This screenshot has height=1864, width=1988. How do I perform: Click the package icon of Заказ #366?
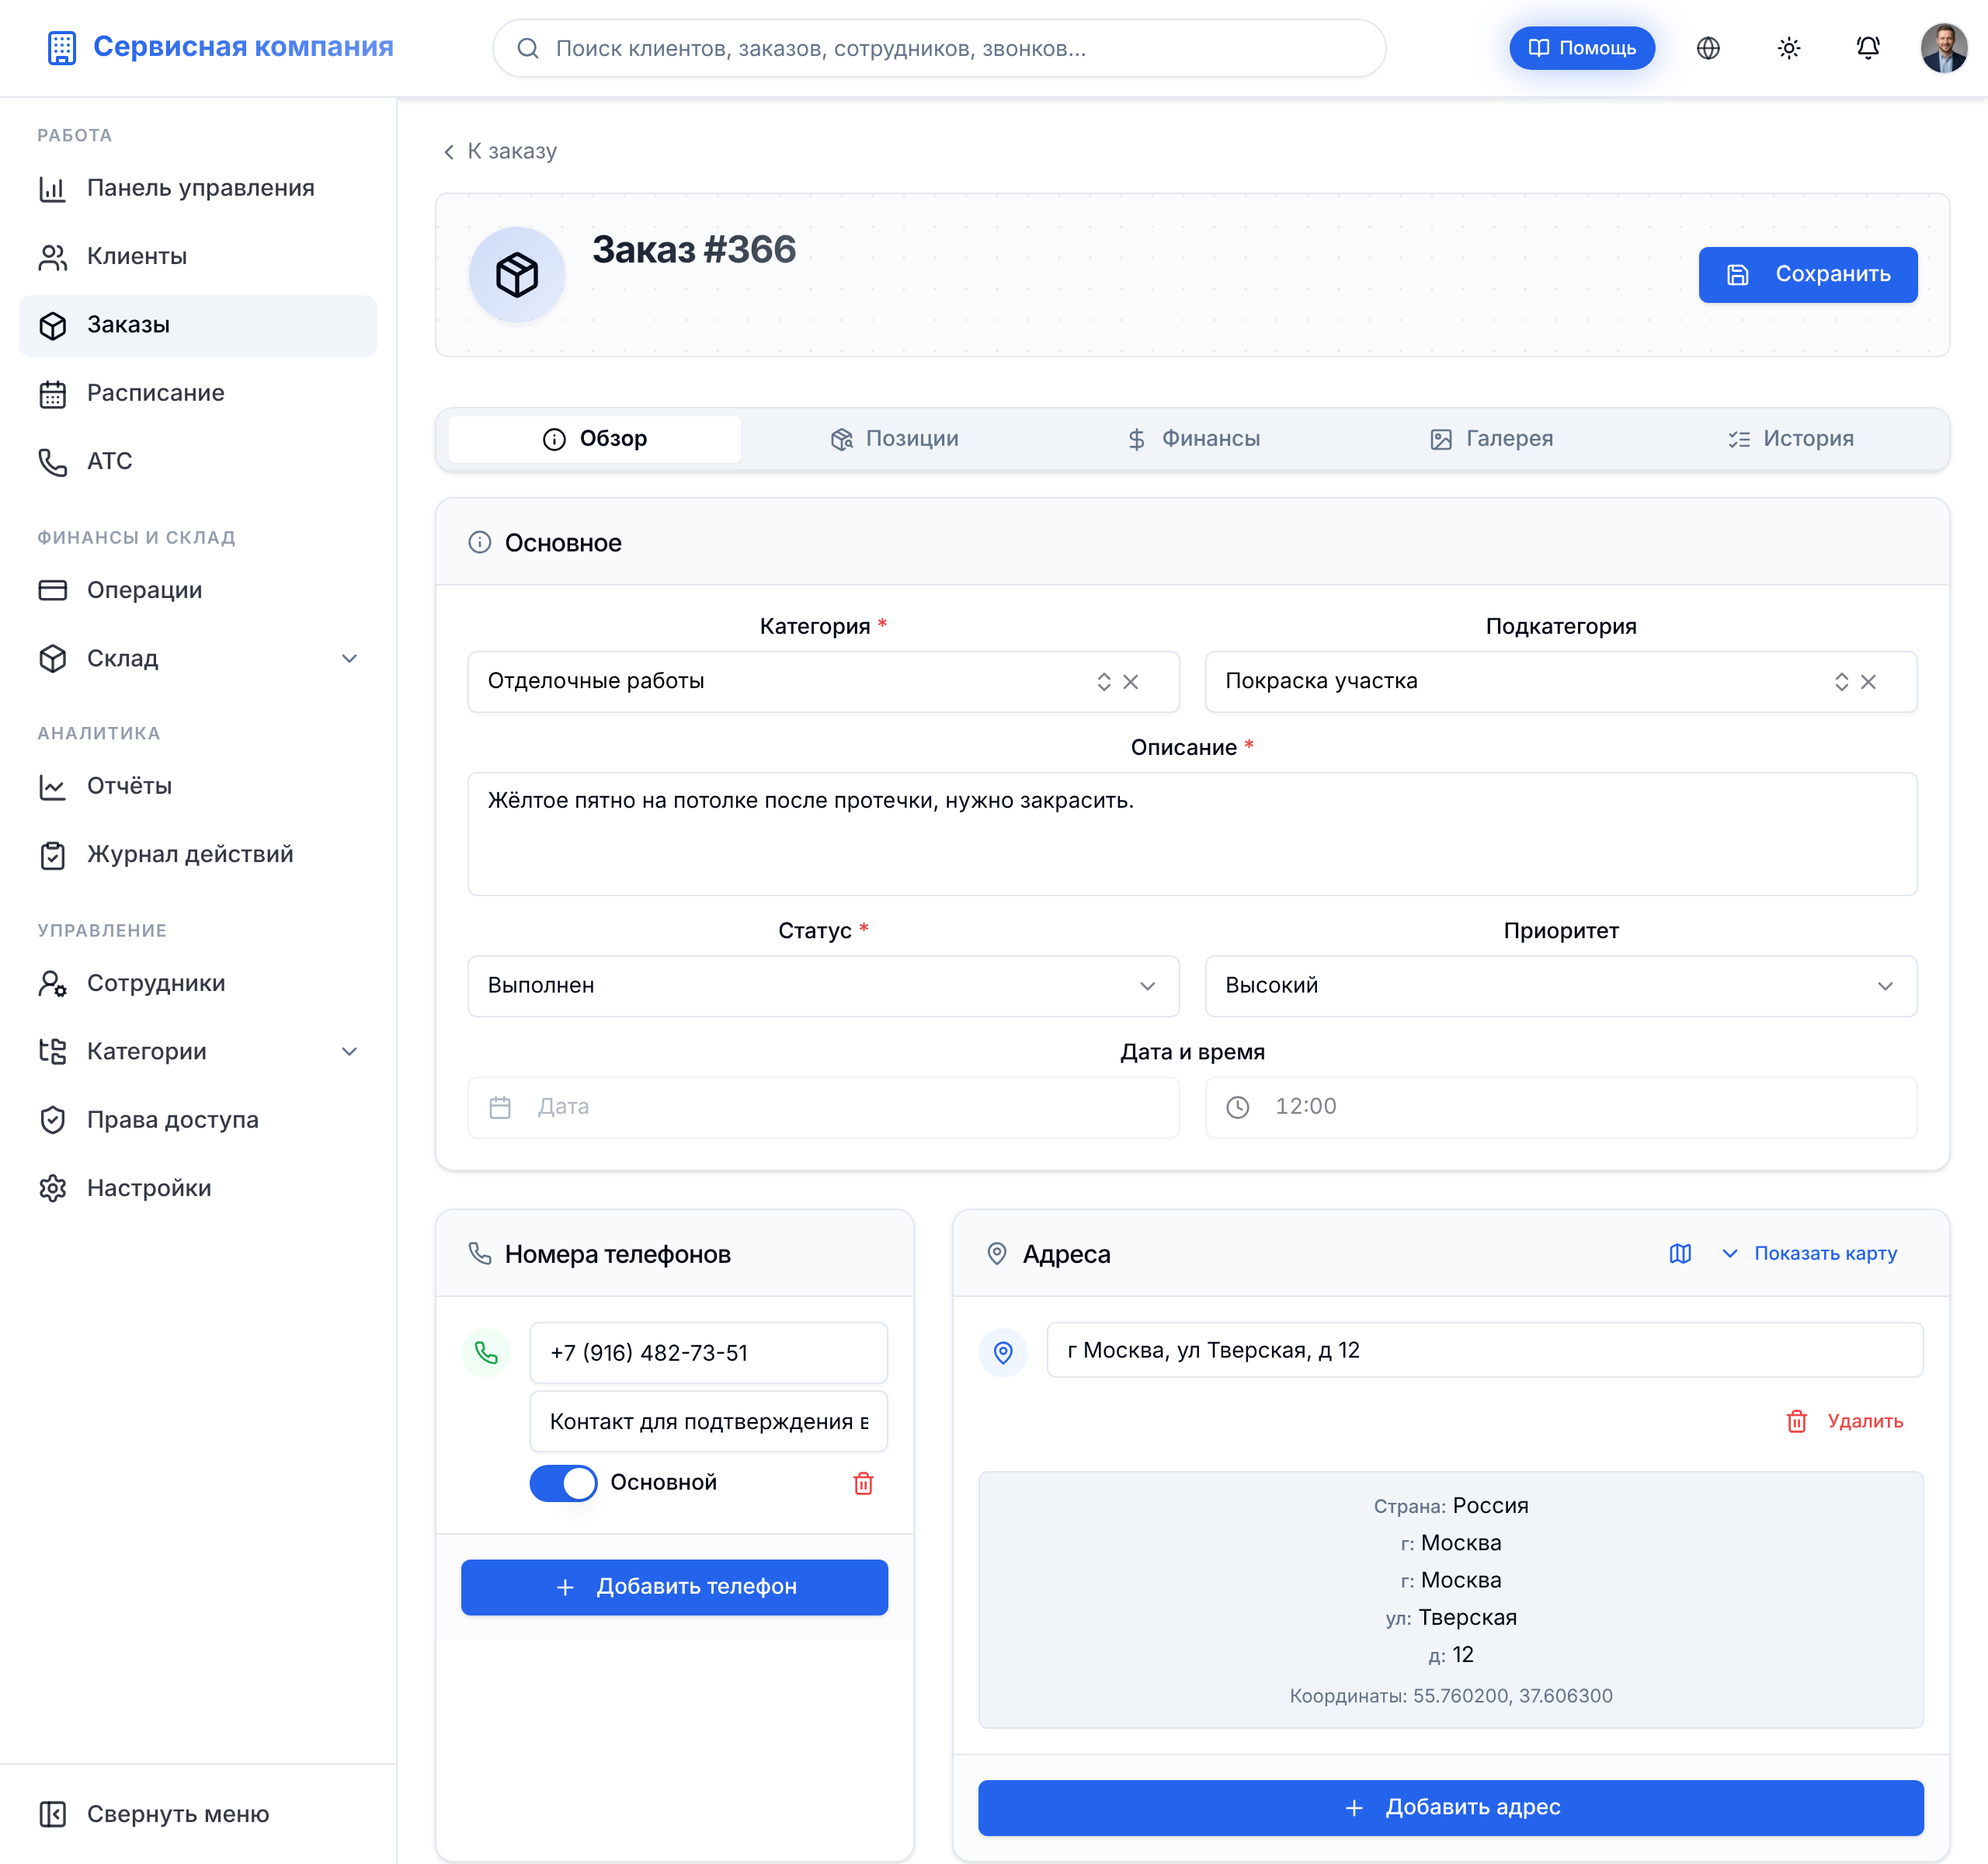pyautogui.click(x=517, y=274)
